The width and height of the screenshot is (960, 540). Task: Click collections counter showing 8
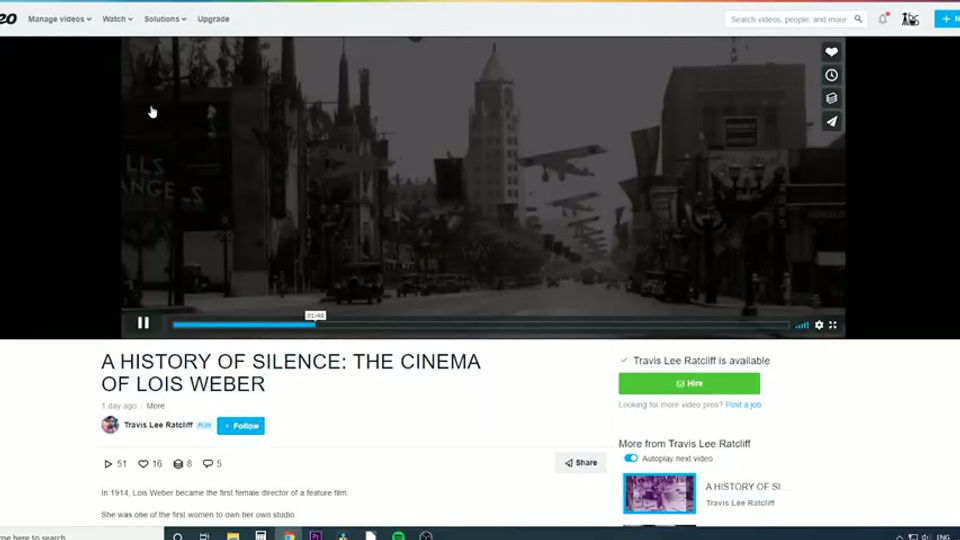[182, 464]
